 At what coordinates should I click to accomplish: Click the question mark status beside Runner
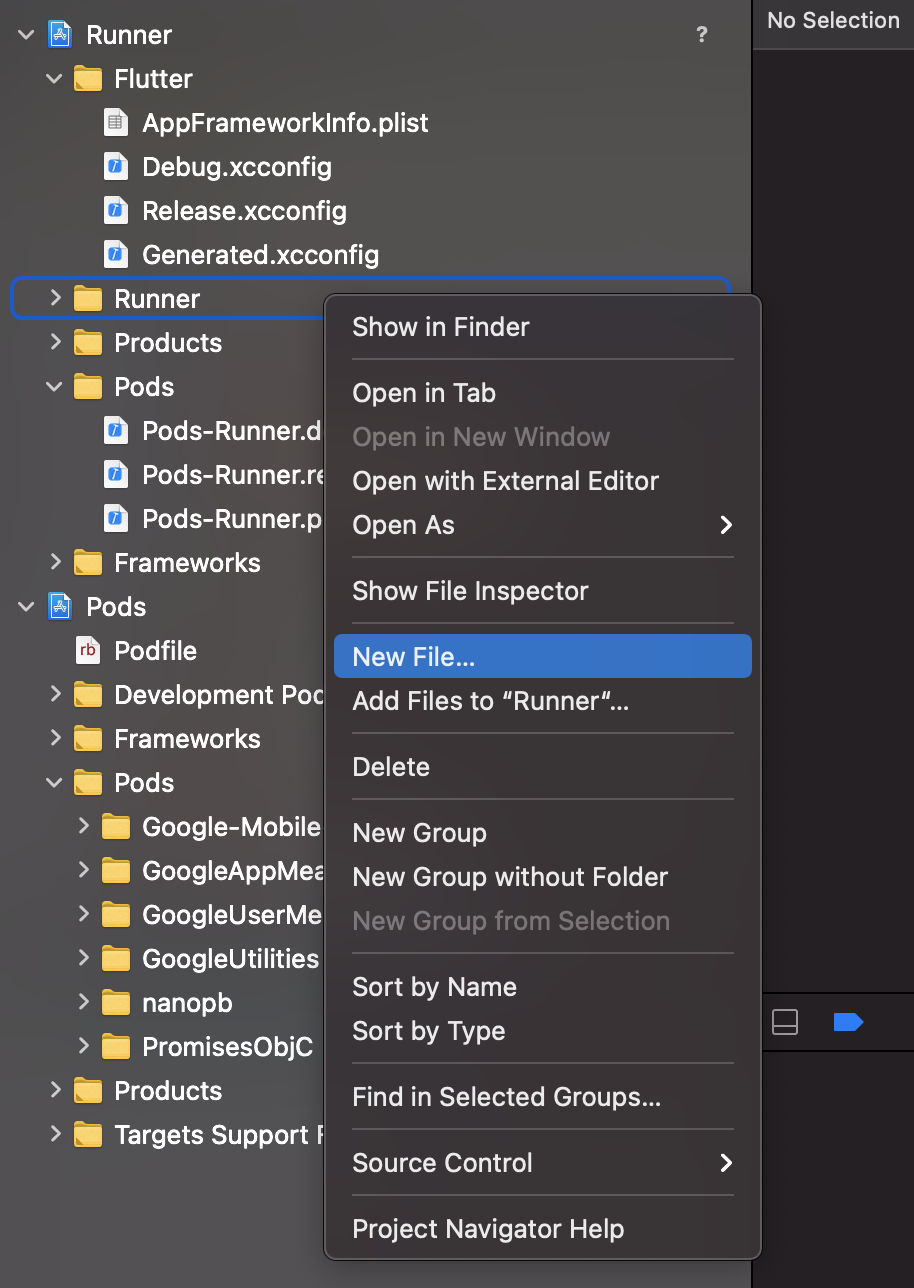point(701,35)
